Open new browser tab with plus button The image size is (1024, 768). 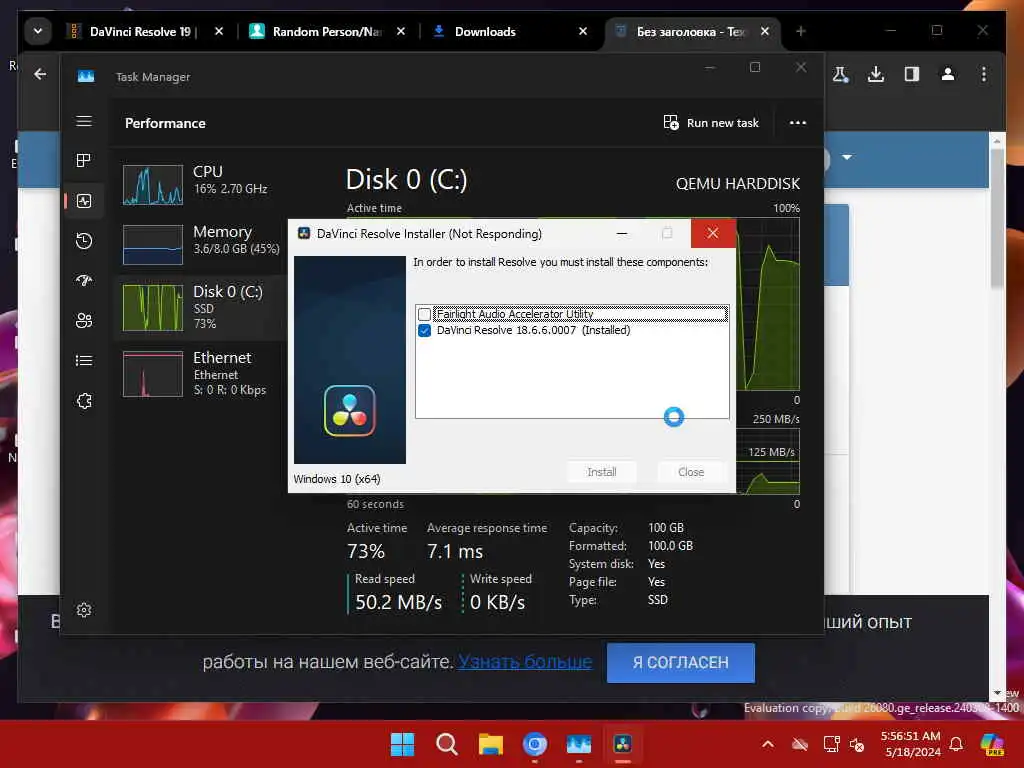click(801, 31)
